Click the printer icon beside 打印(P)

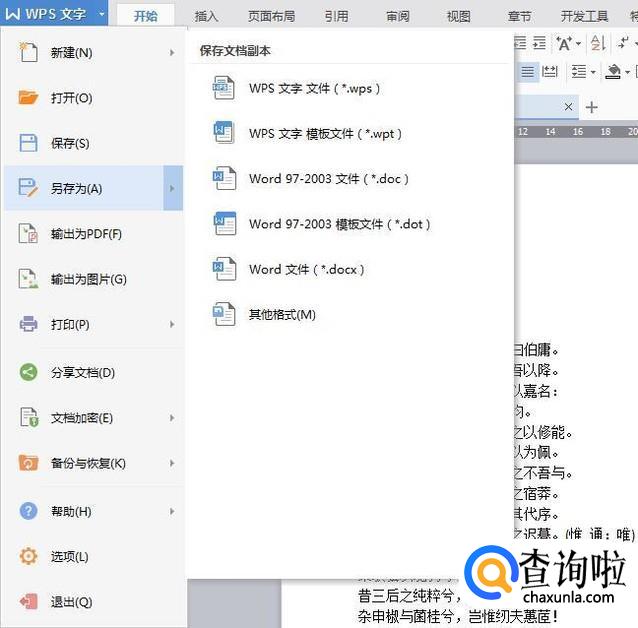pos(28,324)
